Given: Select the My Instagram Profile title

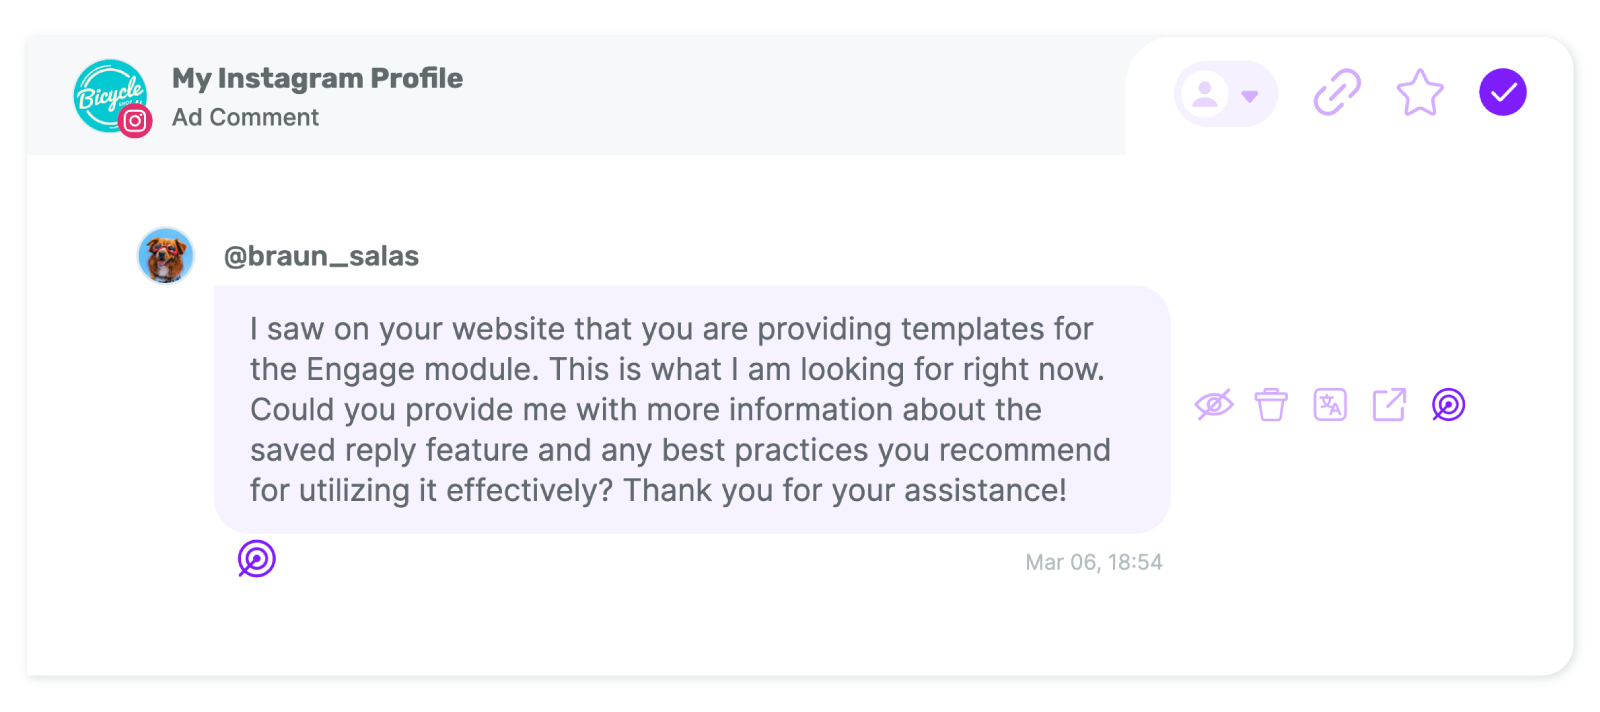Looking at the screenshot, I should (317, 78).
